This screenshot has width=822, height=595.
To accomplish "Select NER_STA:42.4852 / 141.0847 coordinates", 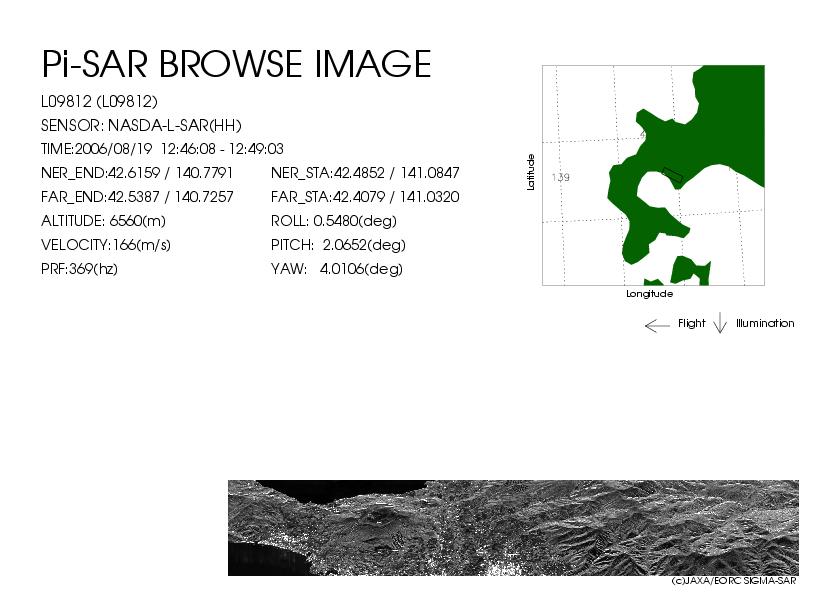I will point(365,173).
